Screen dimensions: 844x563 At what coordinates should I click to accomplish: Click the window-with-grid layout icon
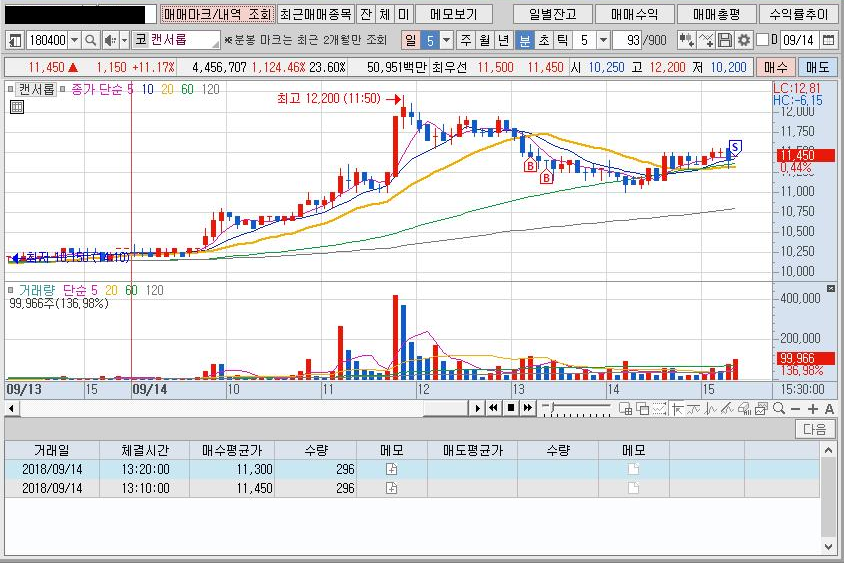click(x=625, y=409)
